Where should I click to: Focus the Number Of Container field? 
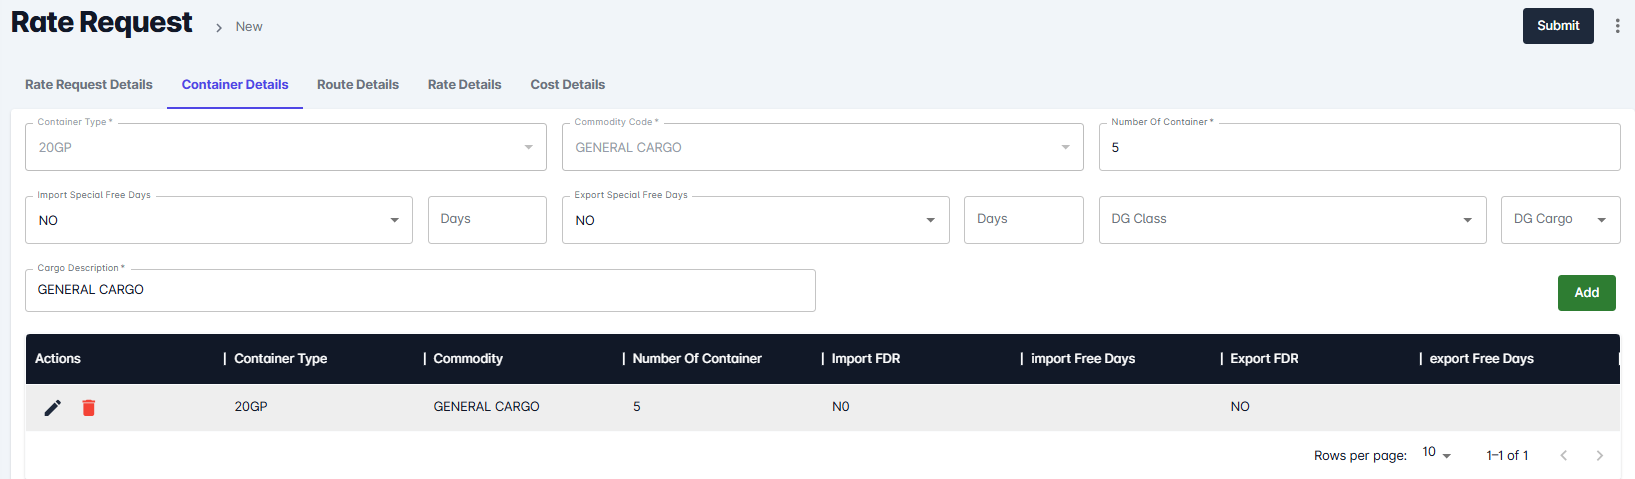tap(1360, 147)
